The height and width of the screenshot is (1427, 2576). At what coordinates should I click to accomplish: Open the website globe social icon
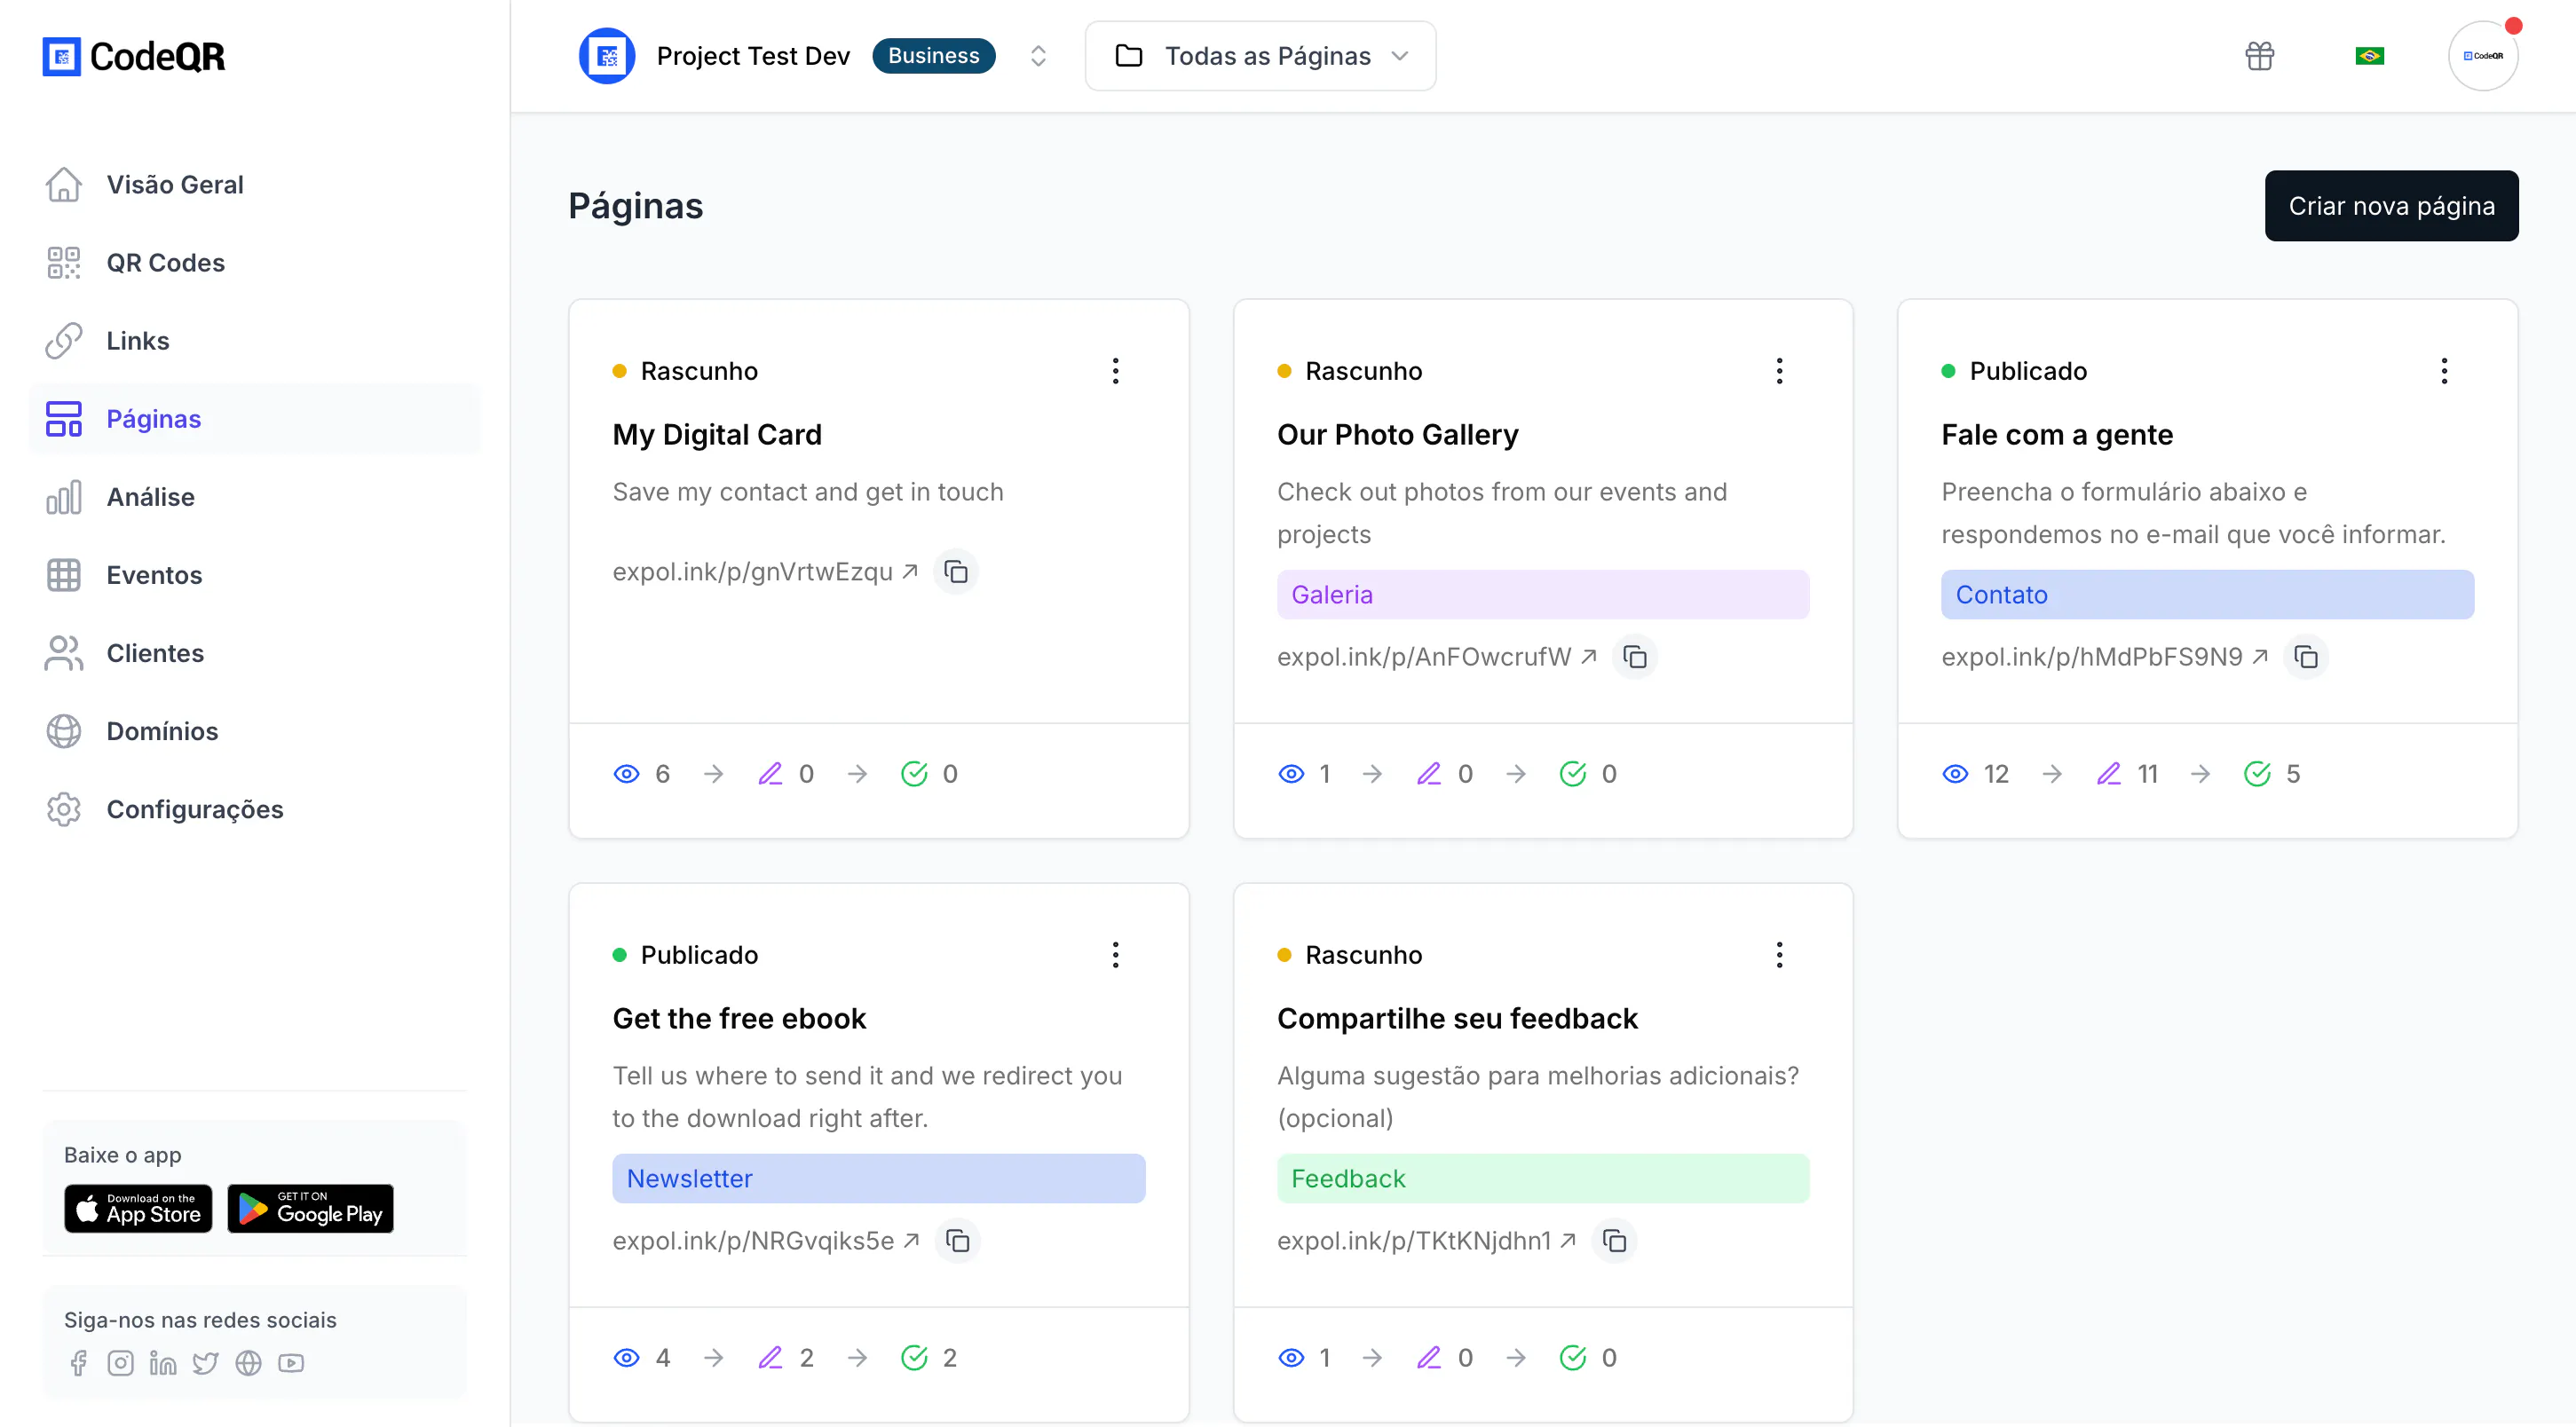point(248,1362)
